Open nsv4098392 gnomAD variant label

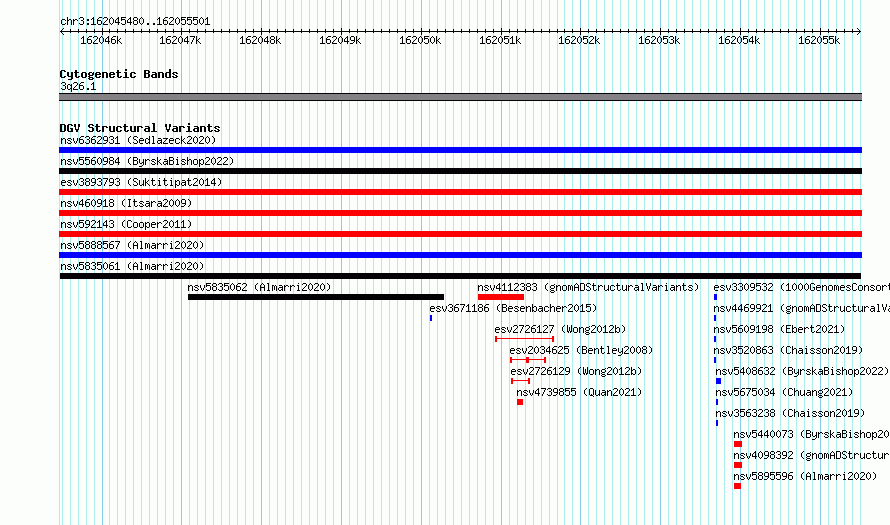click(811, 455)
